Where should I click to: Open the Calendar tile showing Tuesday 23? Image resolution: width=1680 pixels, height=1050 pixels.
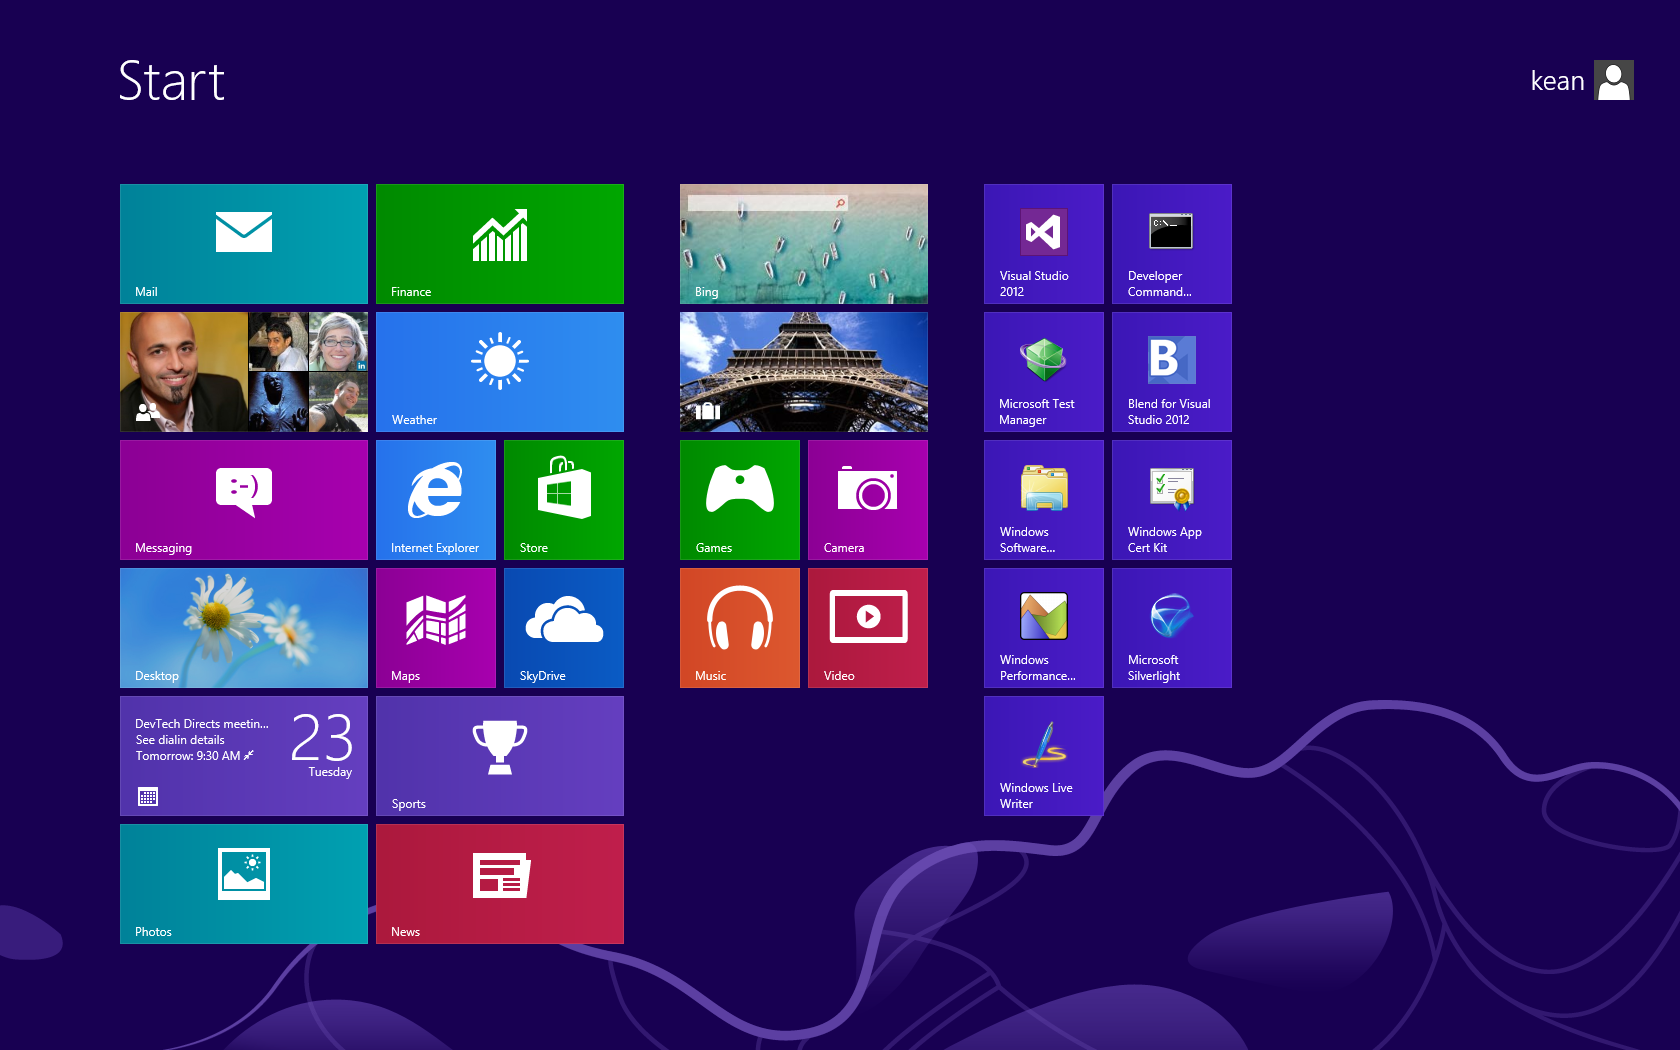[x=244, y=755]
